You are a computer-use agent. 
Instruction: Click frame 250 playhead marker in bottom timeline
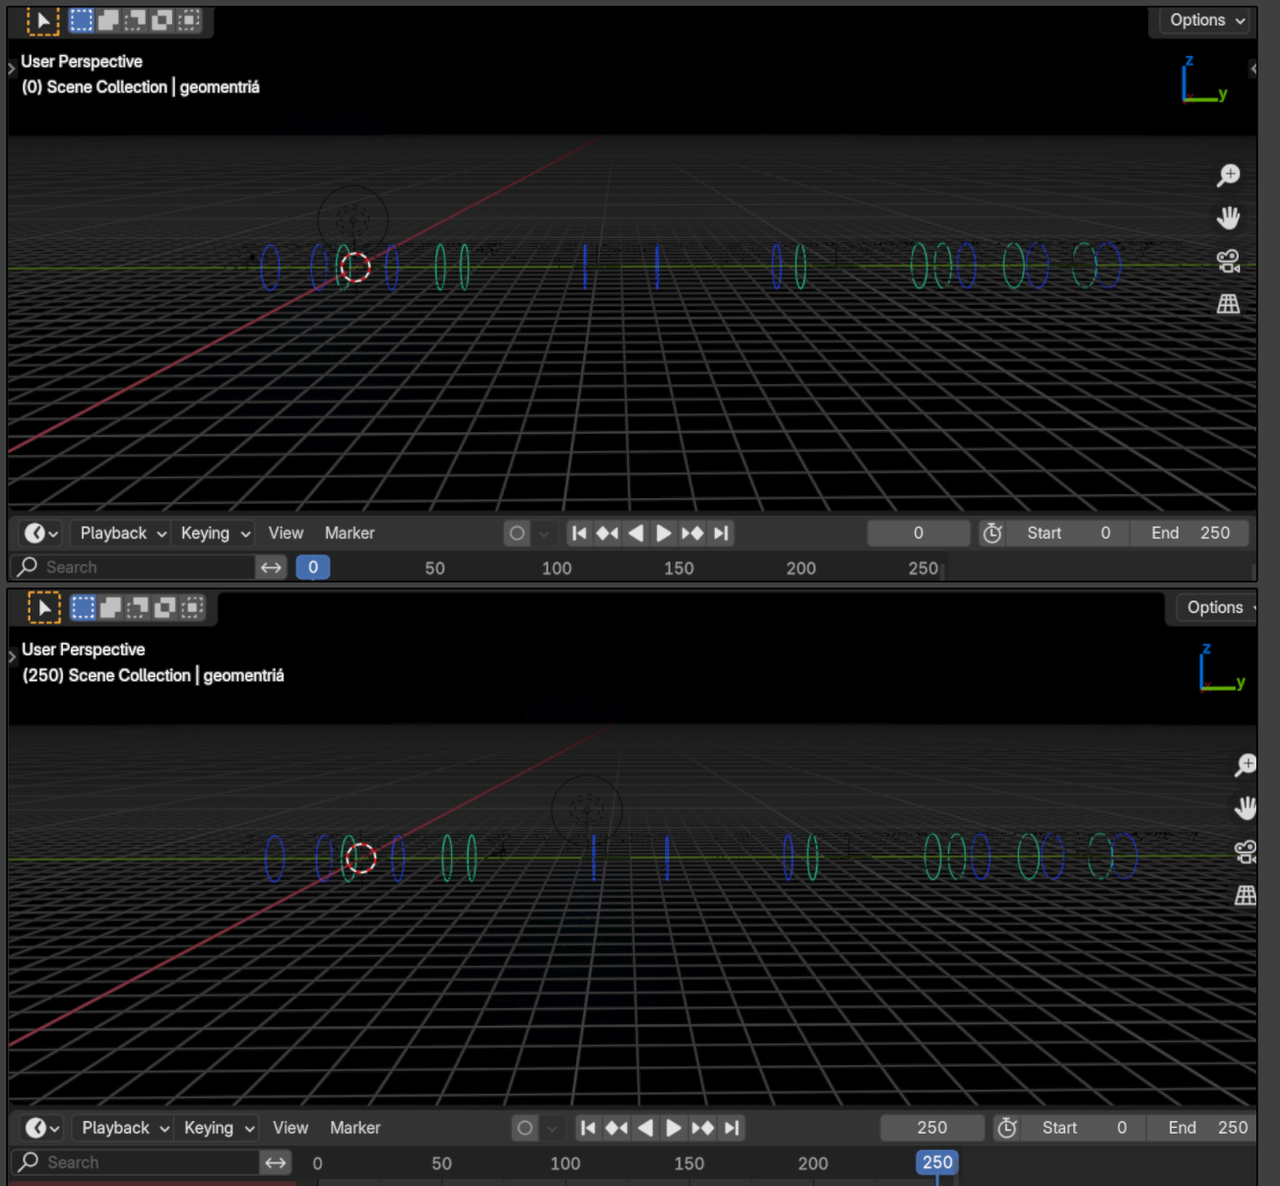tap(937, 1162)
